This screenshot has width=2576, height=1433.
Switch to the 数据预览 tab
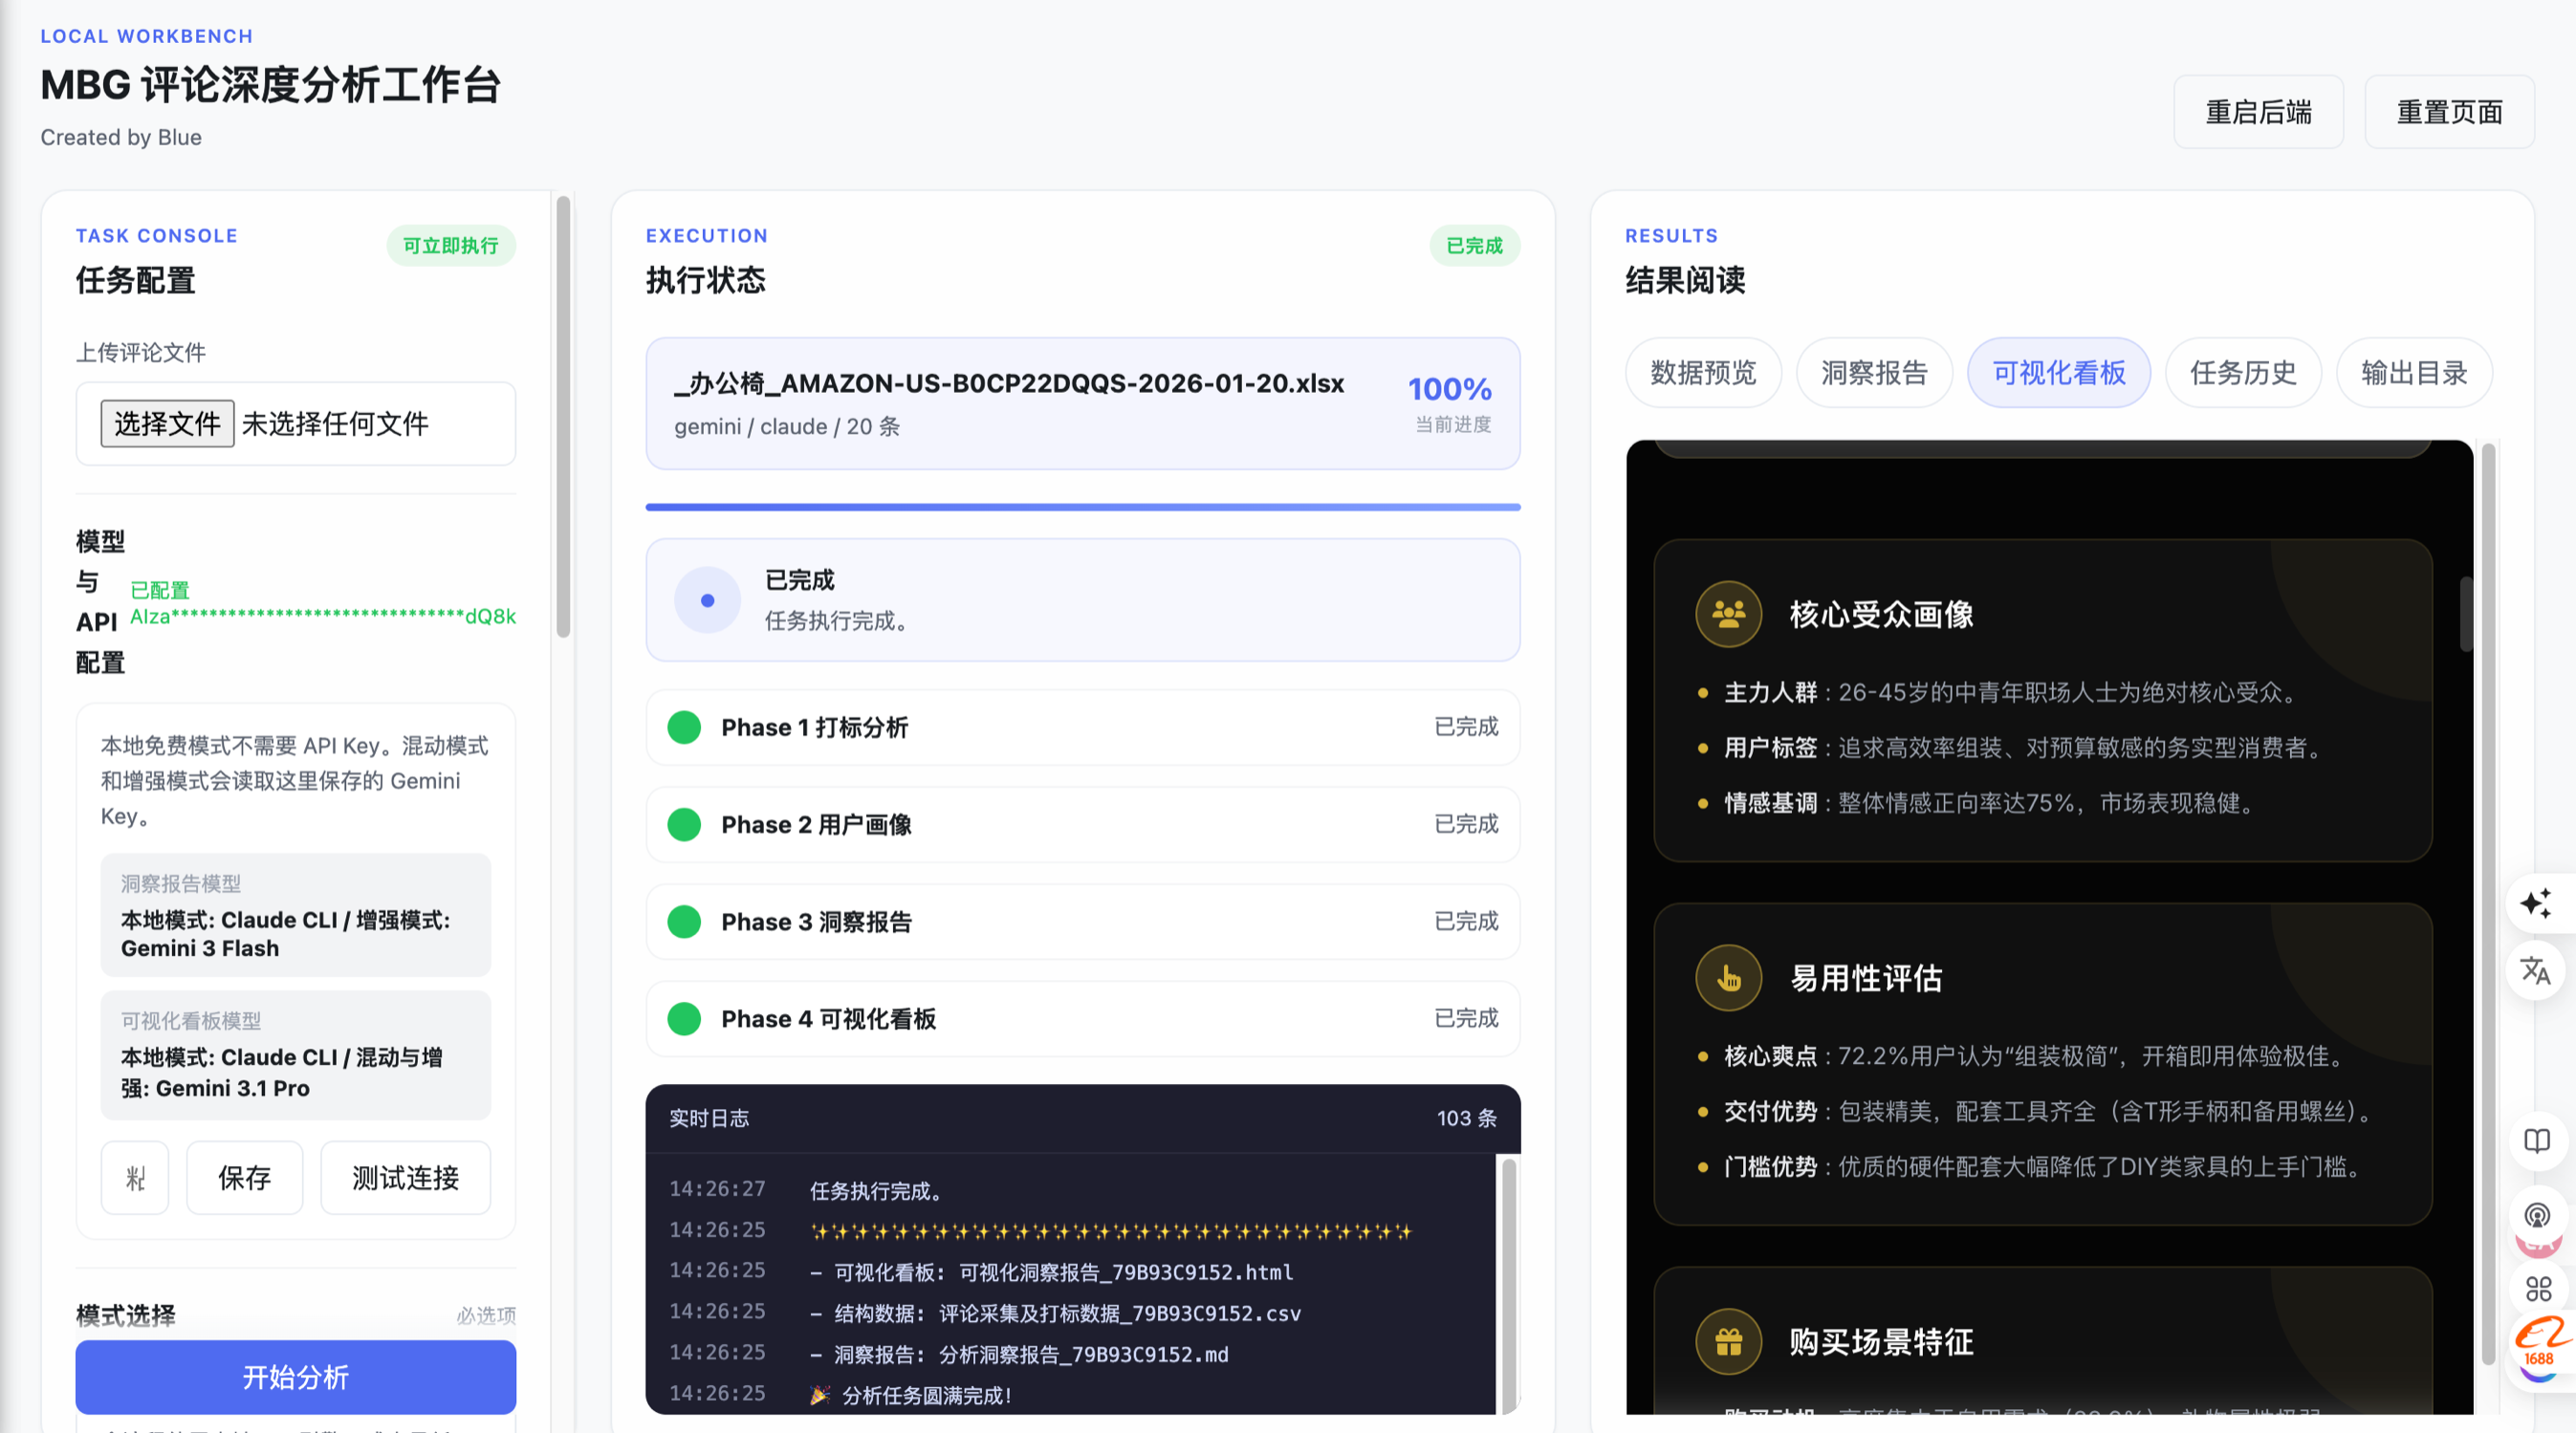coord(1703,373)
